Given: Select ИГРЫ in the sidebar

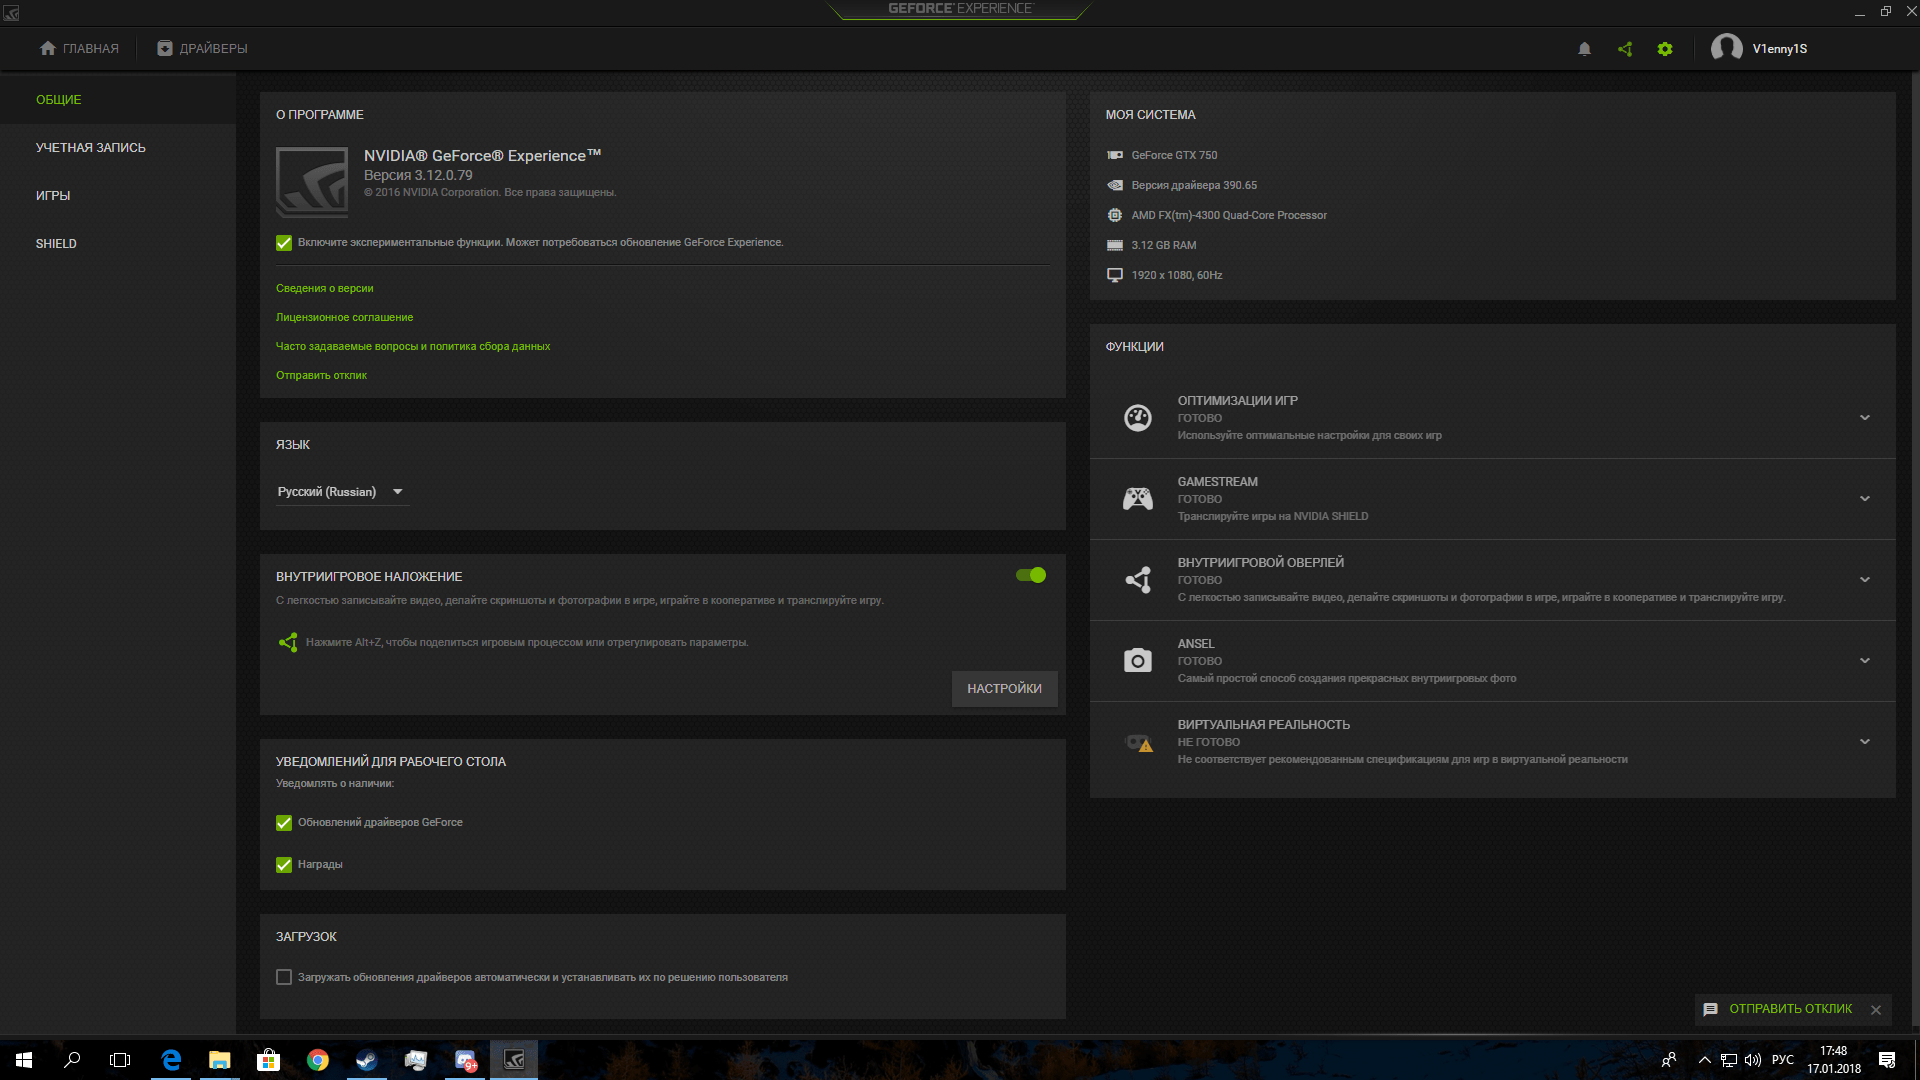Looking at the screenshot, I should tap(118, 196).
